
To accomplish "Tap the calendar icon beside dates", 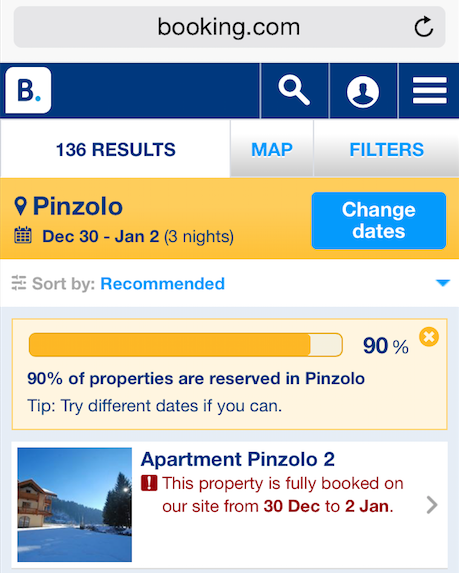I will click(23, 235).
